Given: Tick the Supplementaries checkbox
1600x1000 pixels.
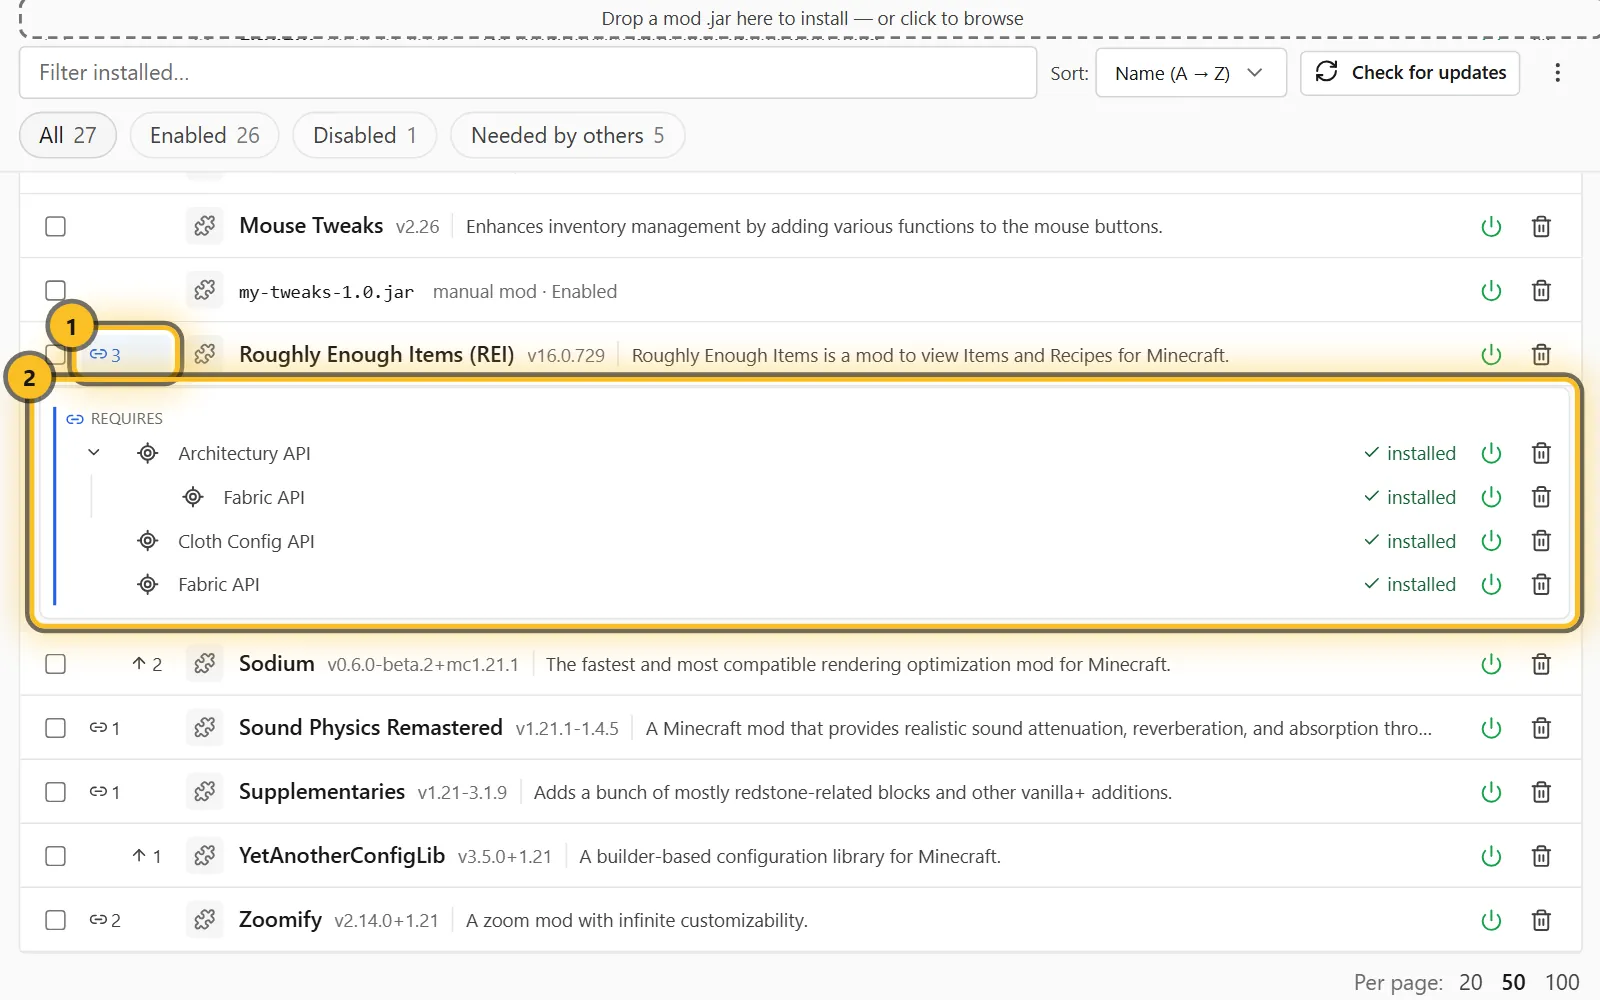Looking at the screenshot, I should click(56, 792).
